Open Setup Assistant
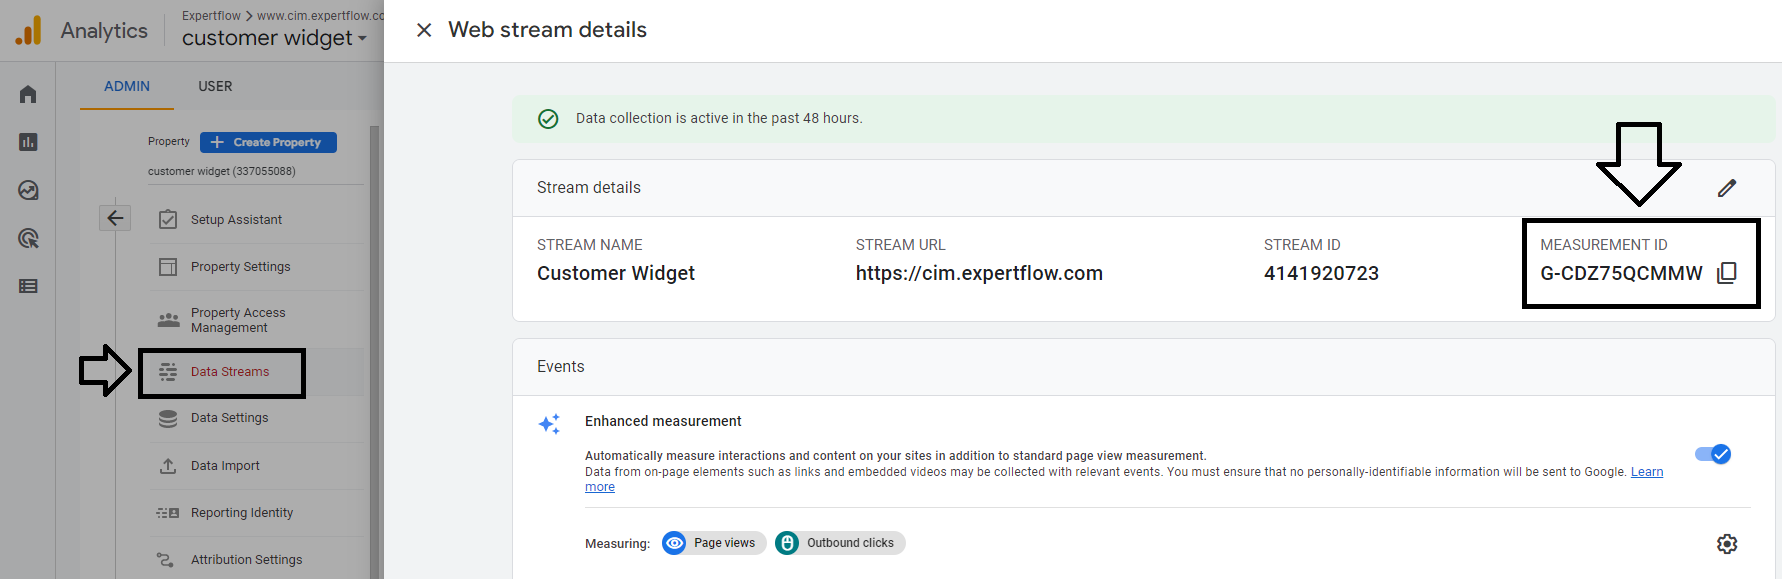 click(x=236, y=220)
